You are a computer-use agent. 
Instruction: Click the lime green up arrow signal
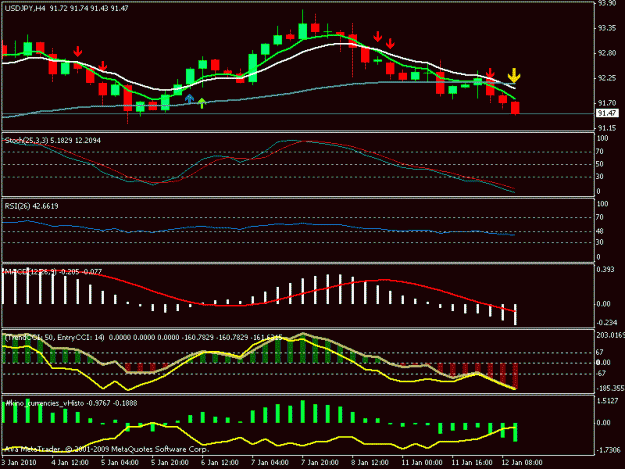tap(202, 103)
